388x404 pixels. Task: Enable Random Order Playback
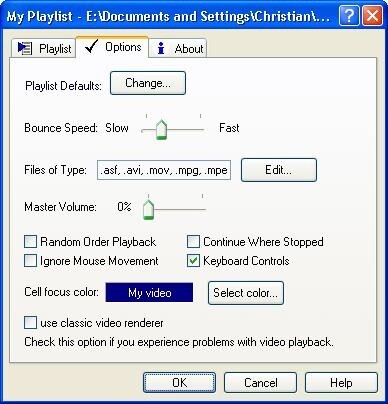click(x=30, y=242)
